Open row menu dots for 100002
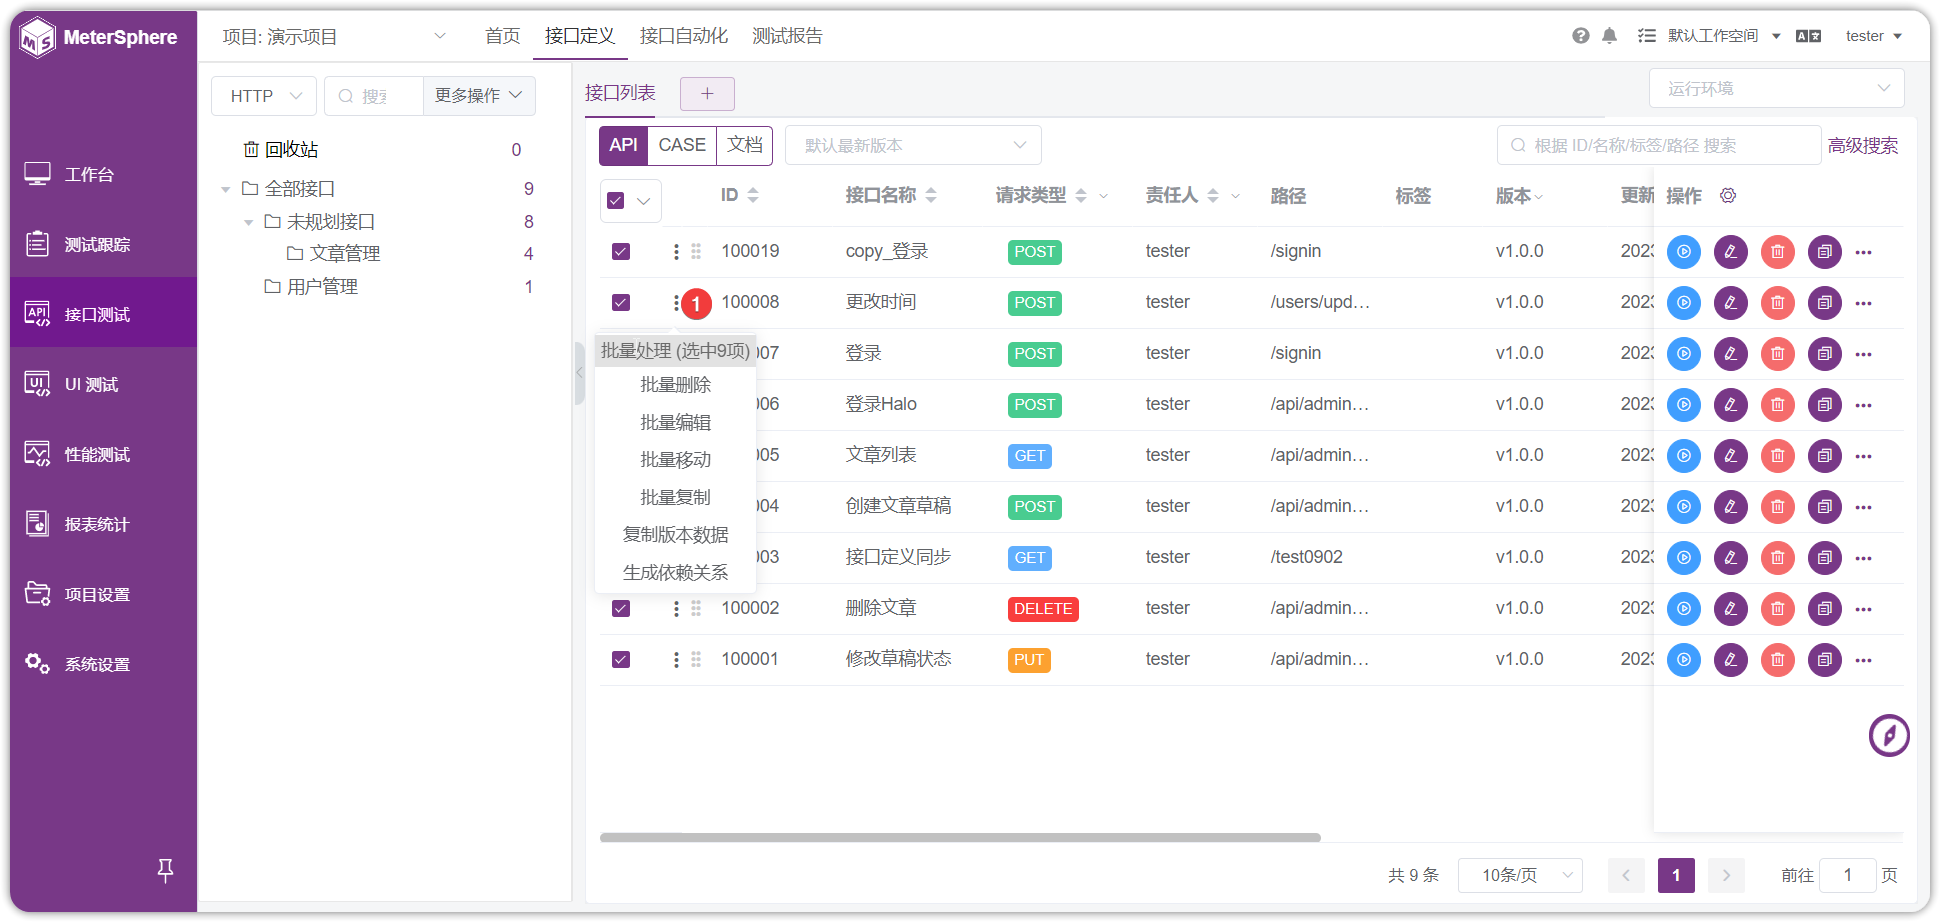Image resolution: width=1940 pixels, height=922 pixels. 677,608
